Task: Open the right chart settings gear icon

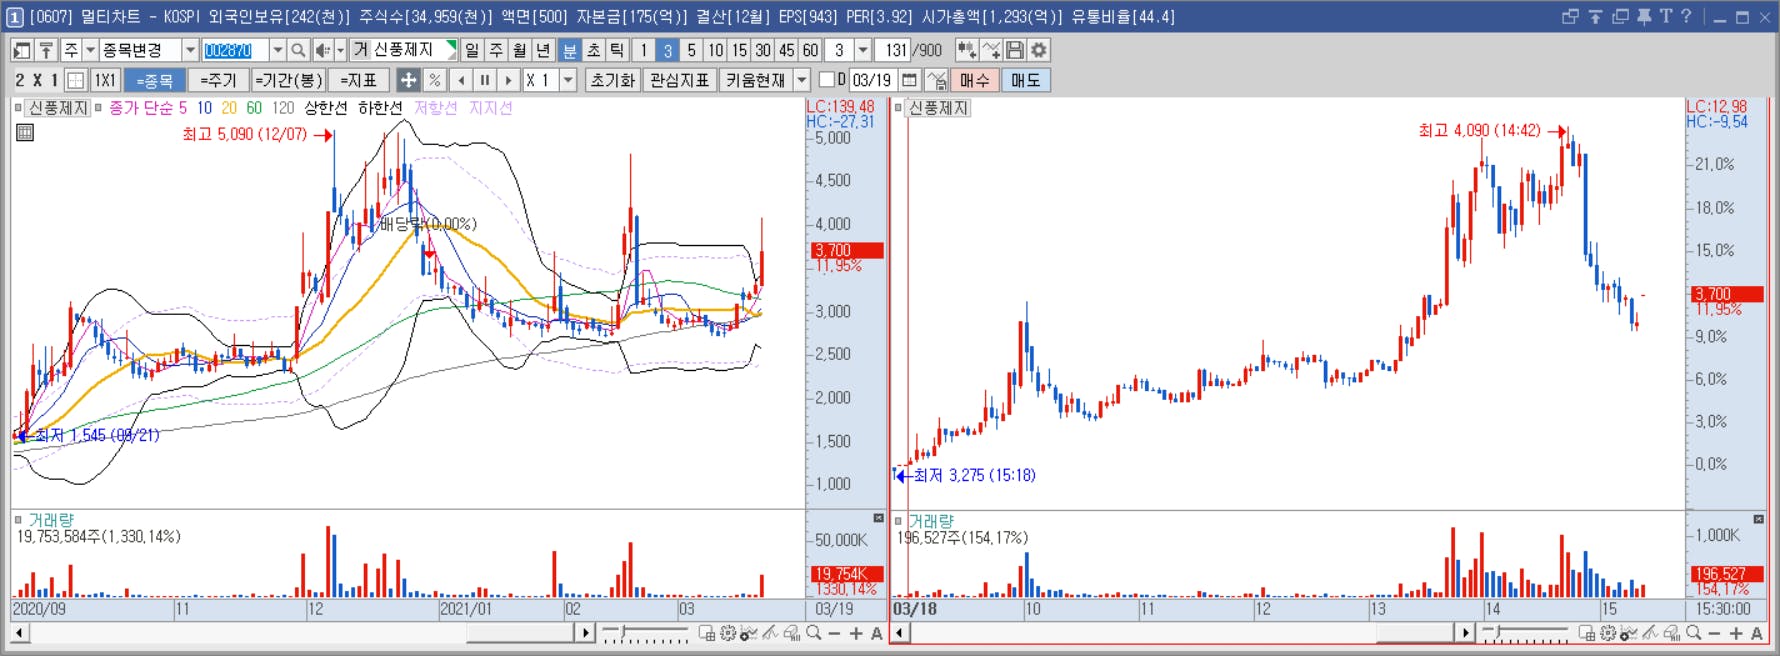Action: (x=1608, y=633)
